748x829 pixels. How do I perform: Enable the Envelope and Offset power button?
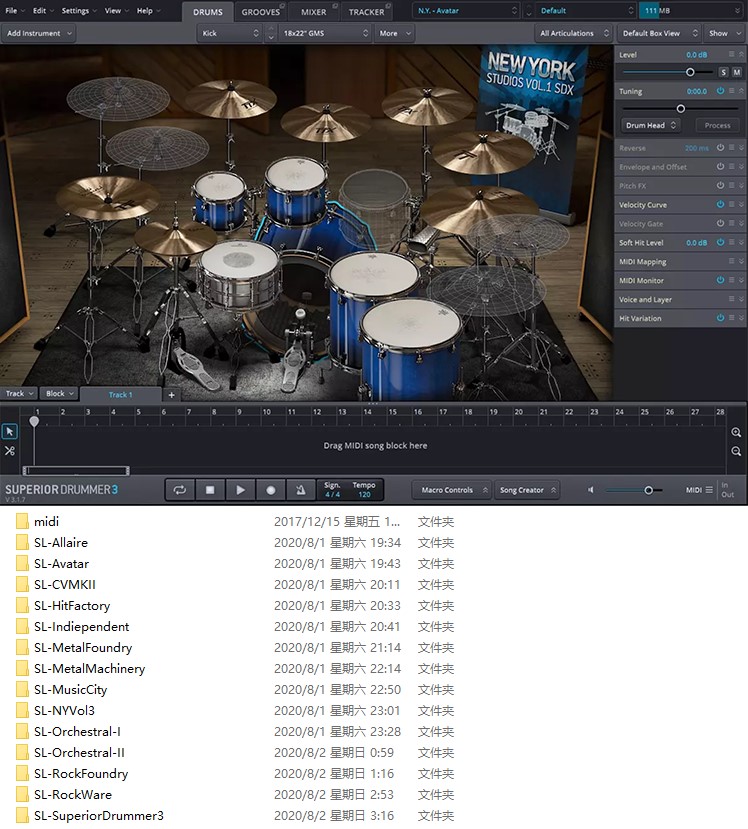point(721,167)
